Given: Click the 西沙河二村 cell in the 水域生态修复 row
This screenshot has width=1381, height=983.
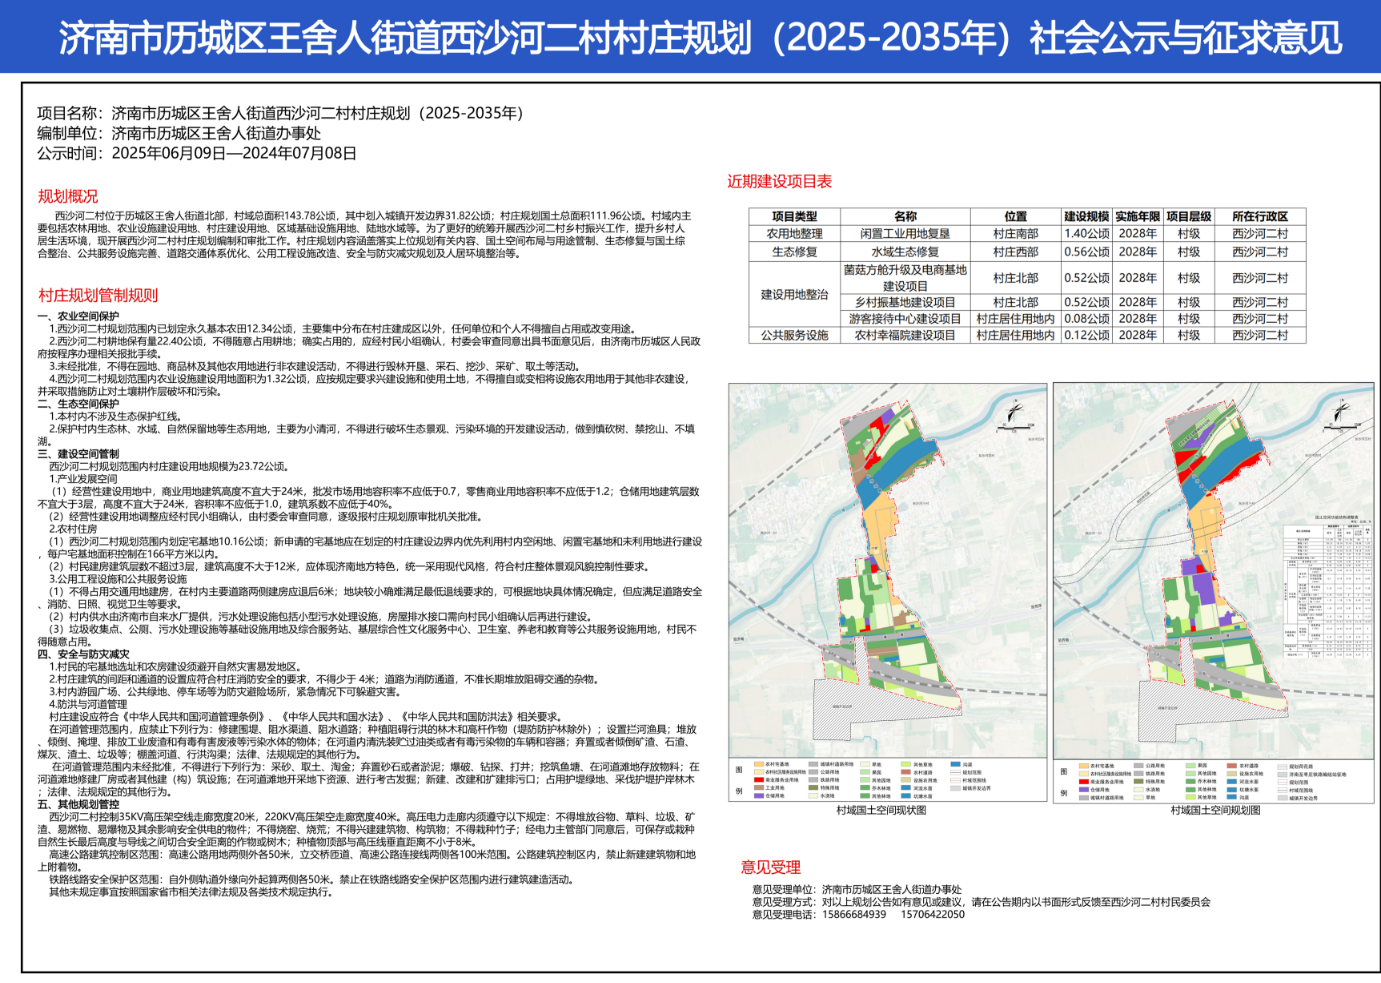Looking at the screenshot, I should [1260, 252].
